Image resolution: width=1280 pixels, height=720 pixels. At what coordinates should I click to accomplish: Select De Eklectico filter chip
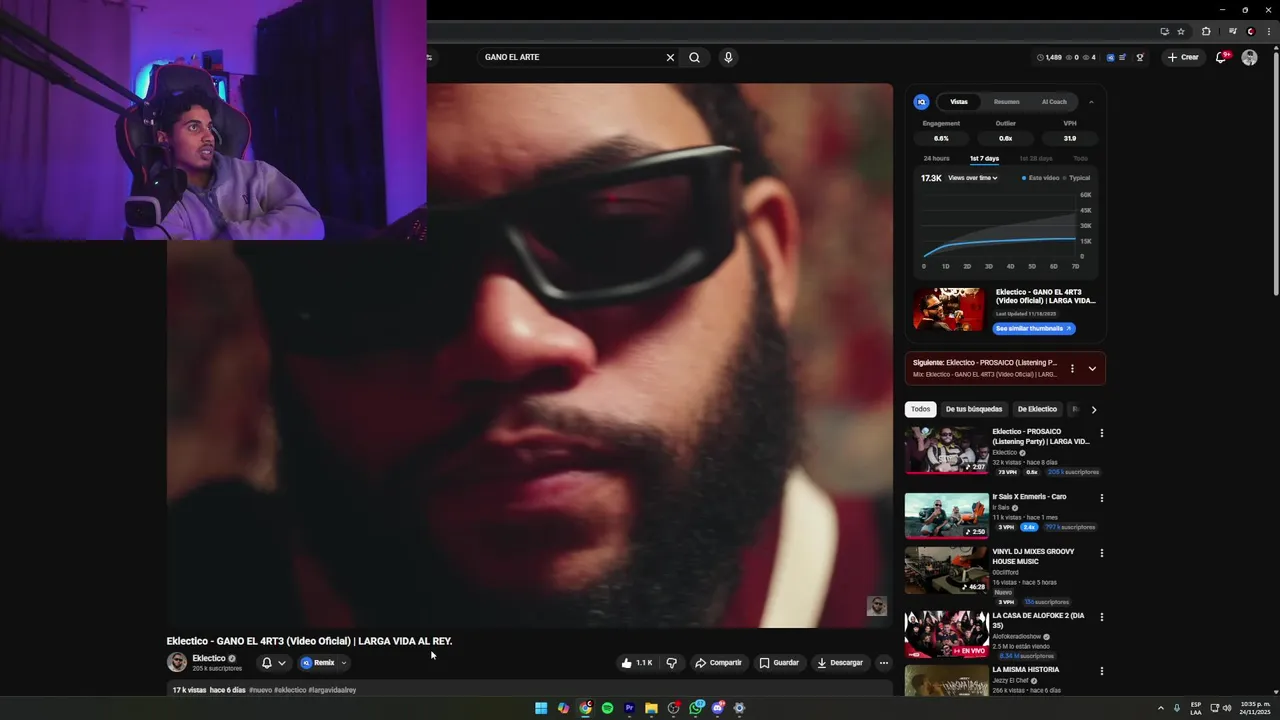1037,409
